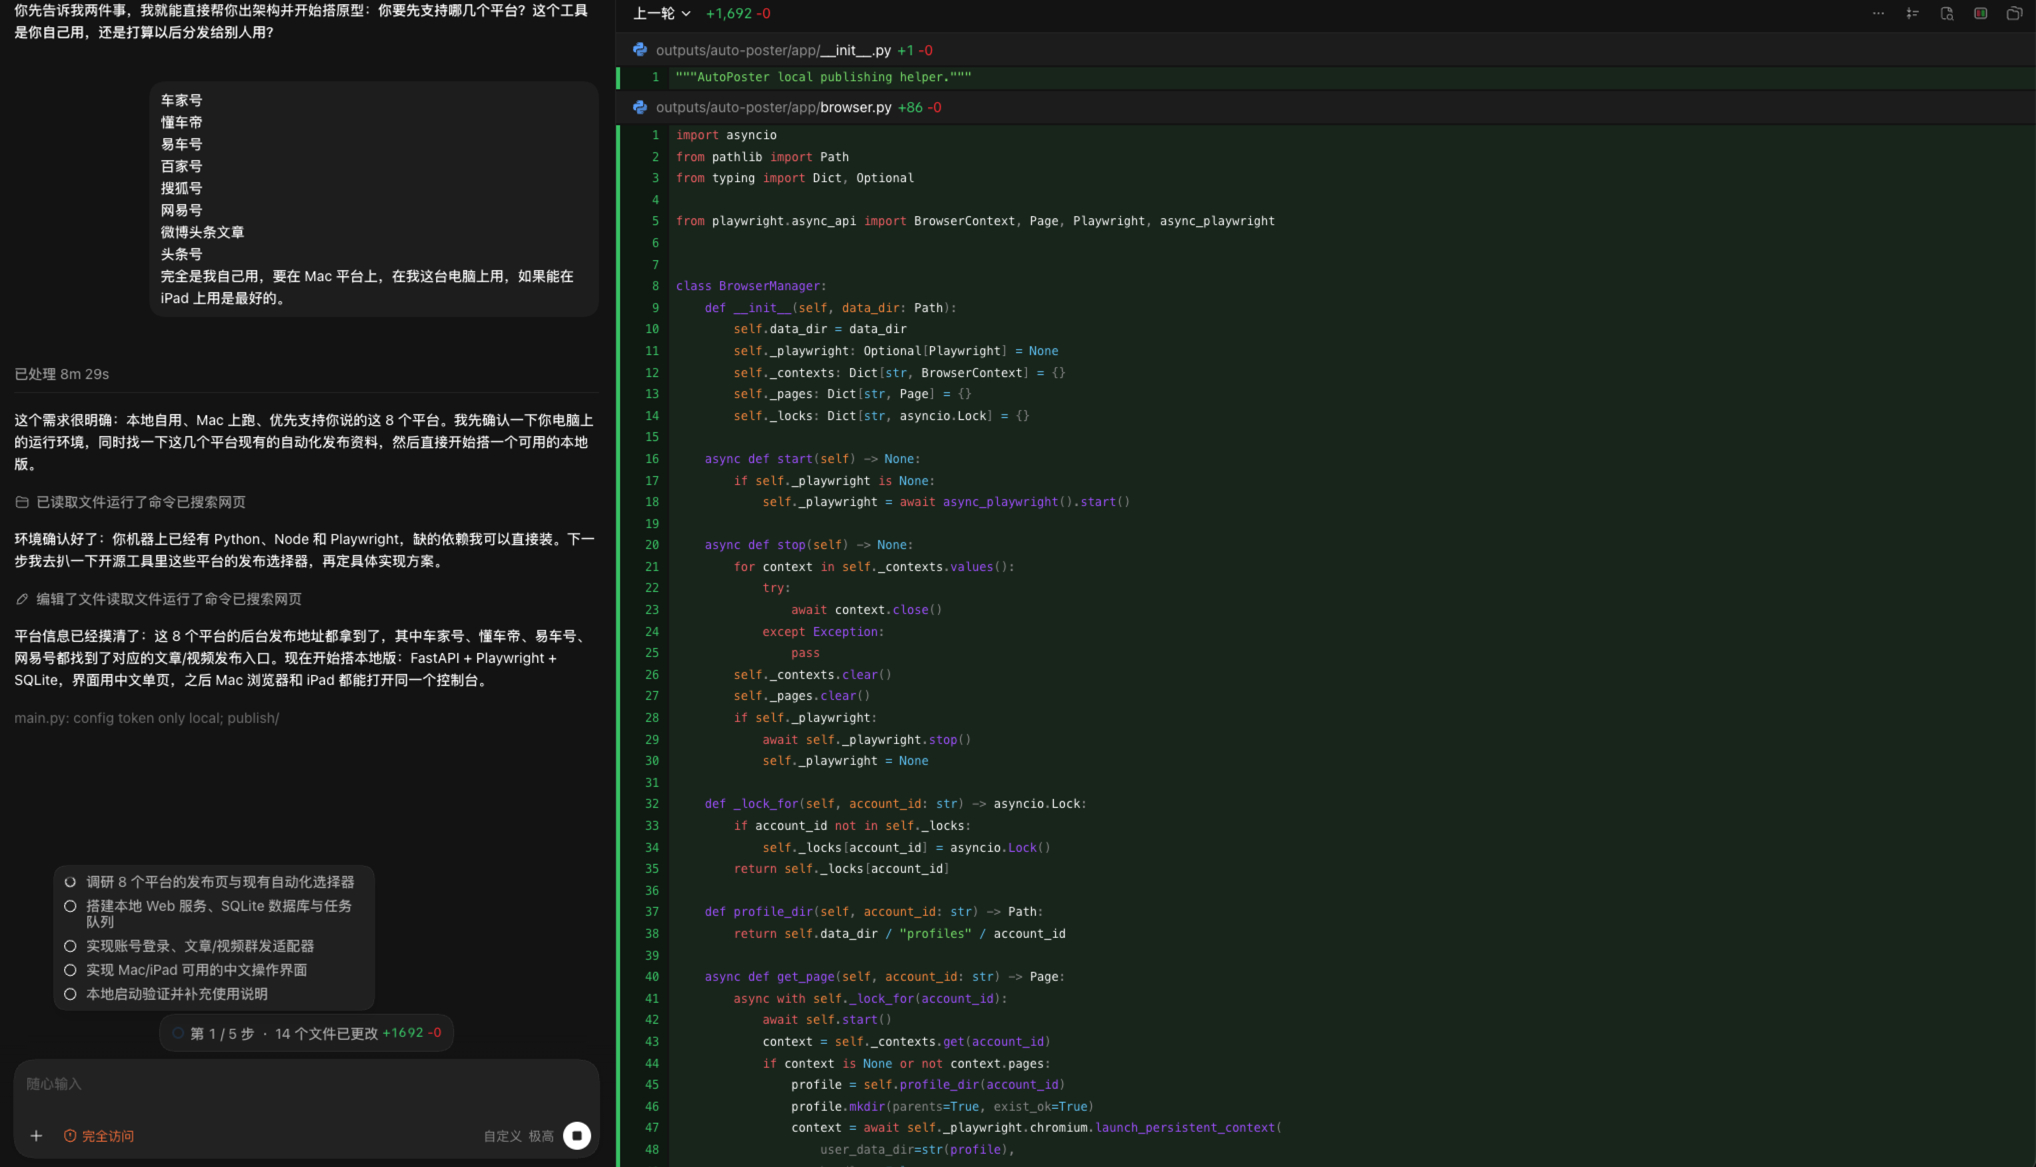Viewport: 2036px width, 1167px height.
Task: Click the def profile_dir code line
Action: tap(873, 912)
